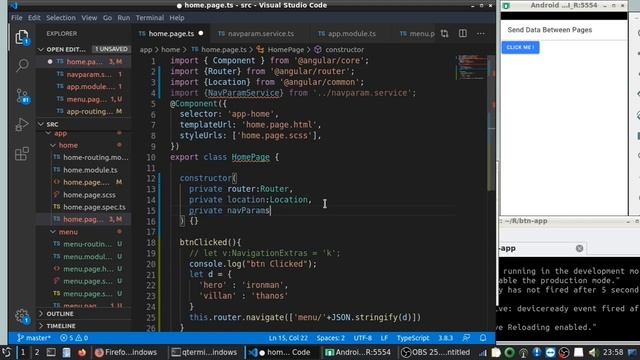
Task: Switch to OBS window in taskbar
Action: pos(436,352)
